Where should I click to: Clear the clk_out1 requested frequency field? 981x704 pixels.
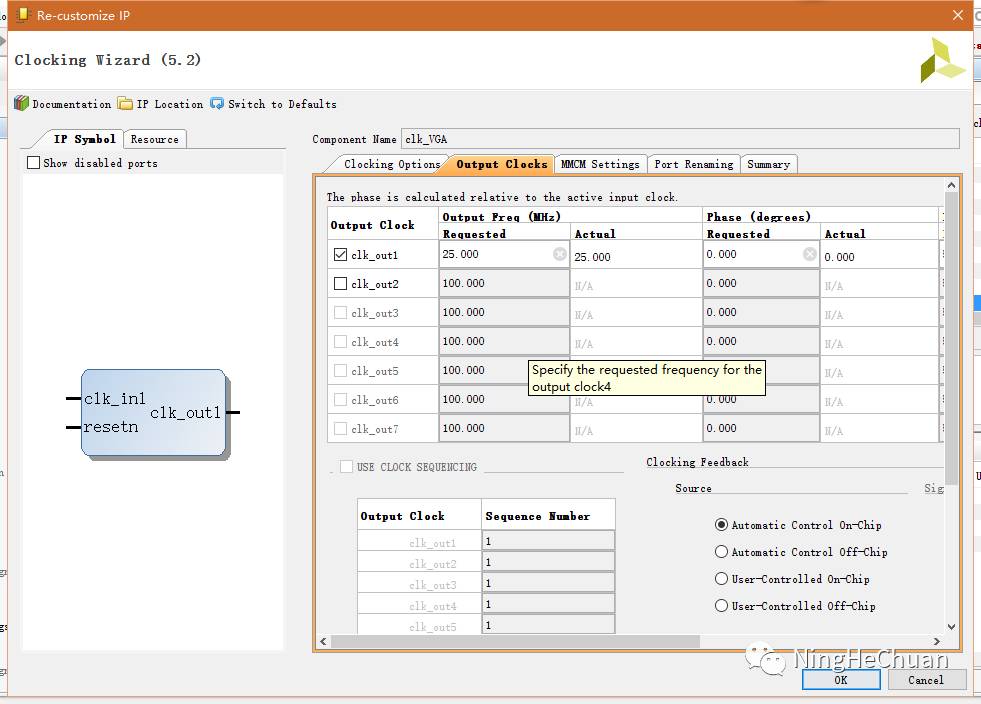560,254
